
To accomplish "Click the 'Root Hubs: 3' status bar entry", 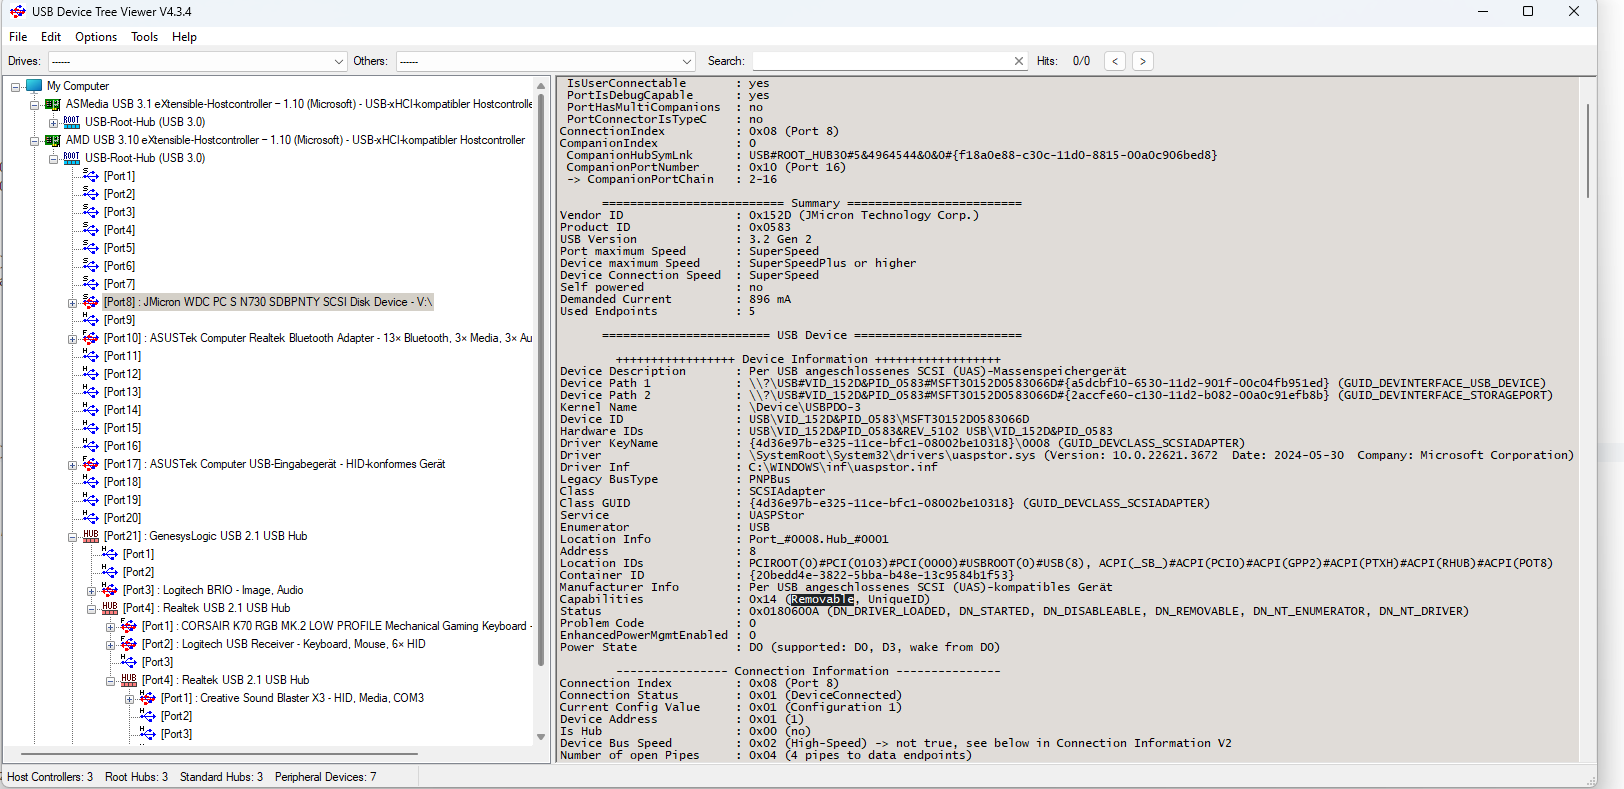I will [x=136, y=777].
